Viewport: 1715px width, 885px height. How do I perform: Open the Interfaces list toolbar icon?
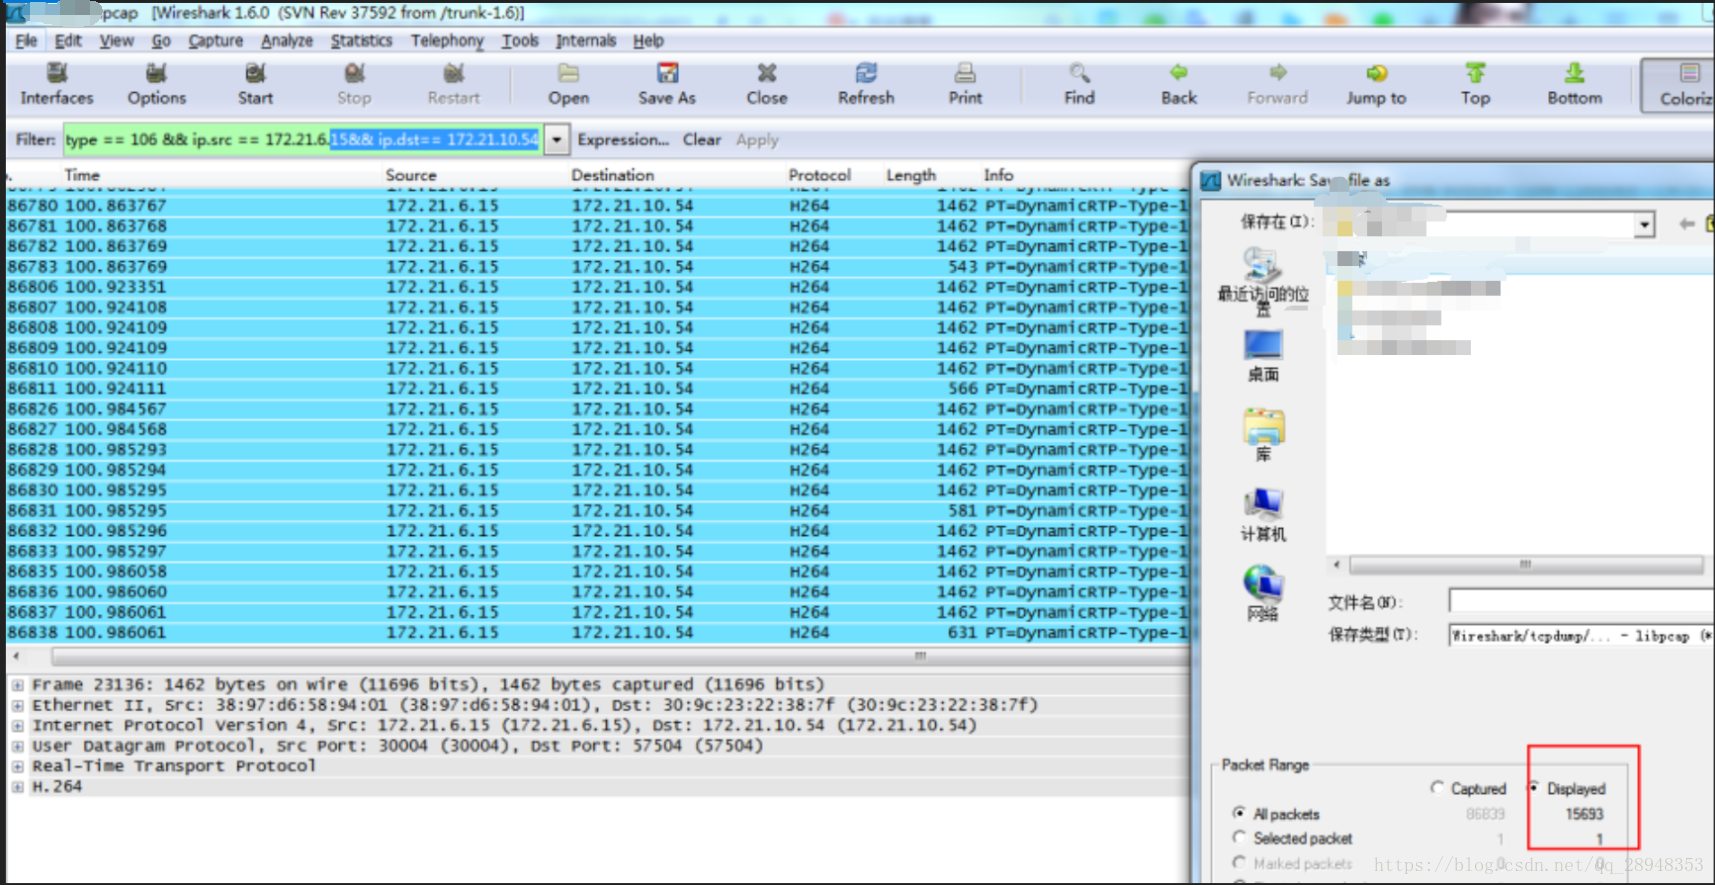click(57, 84)
